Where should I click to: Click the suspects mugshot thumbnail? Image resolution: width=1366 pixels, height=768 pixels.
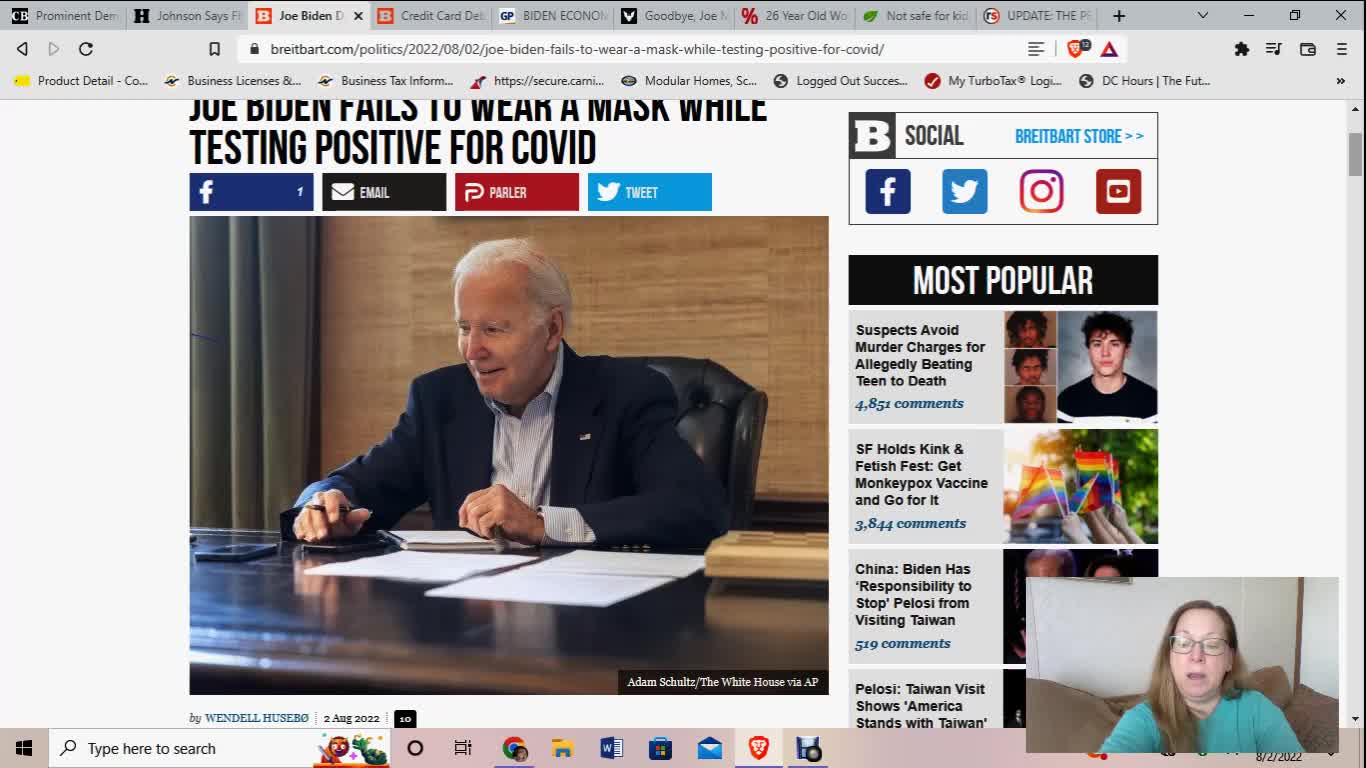click(1080, 367)
